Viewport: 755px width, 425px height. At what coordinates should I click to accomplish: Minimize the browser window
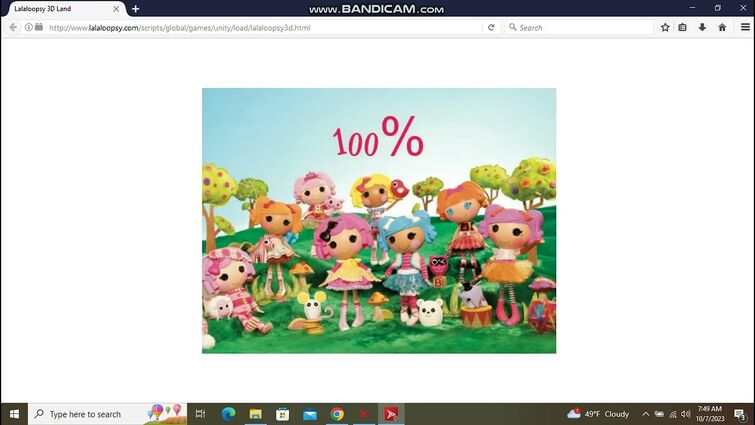pyautogui.click(x=692, y=8)
